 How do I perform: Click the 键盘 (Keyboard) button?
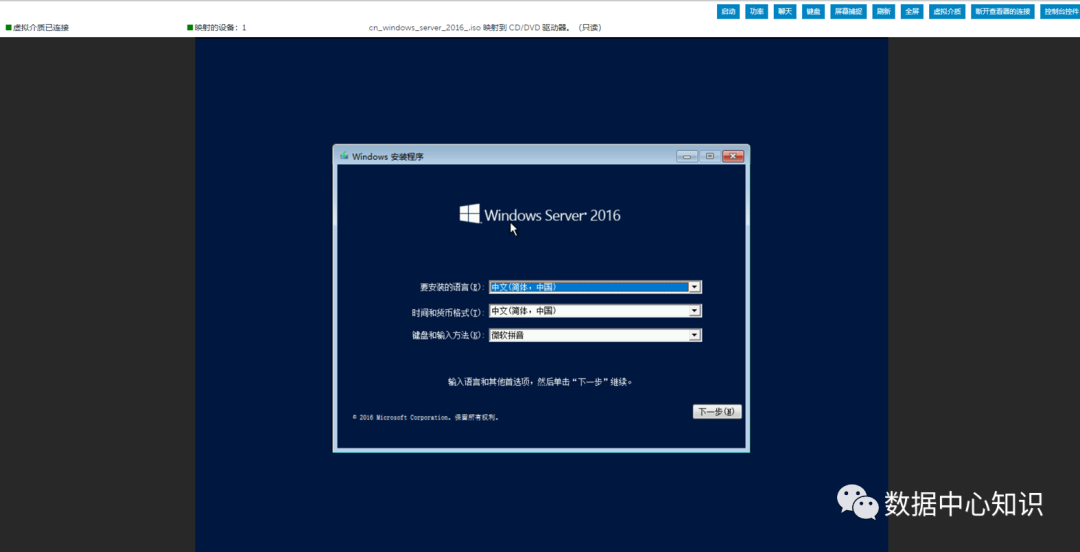813,12
